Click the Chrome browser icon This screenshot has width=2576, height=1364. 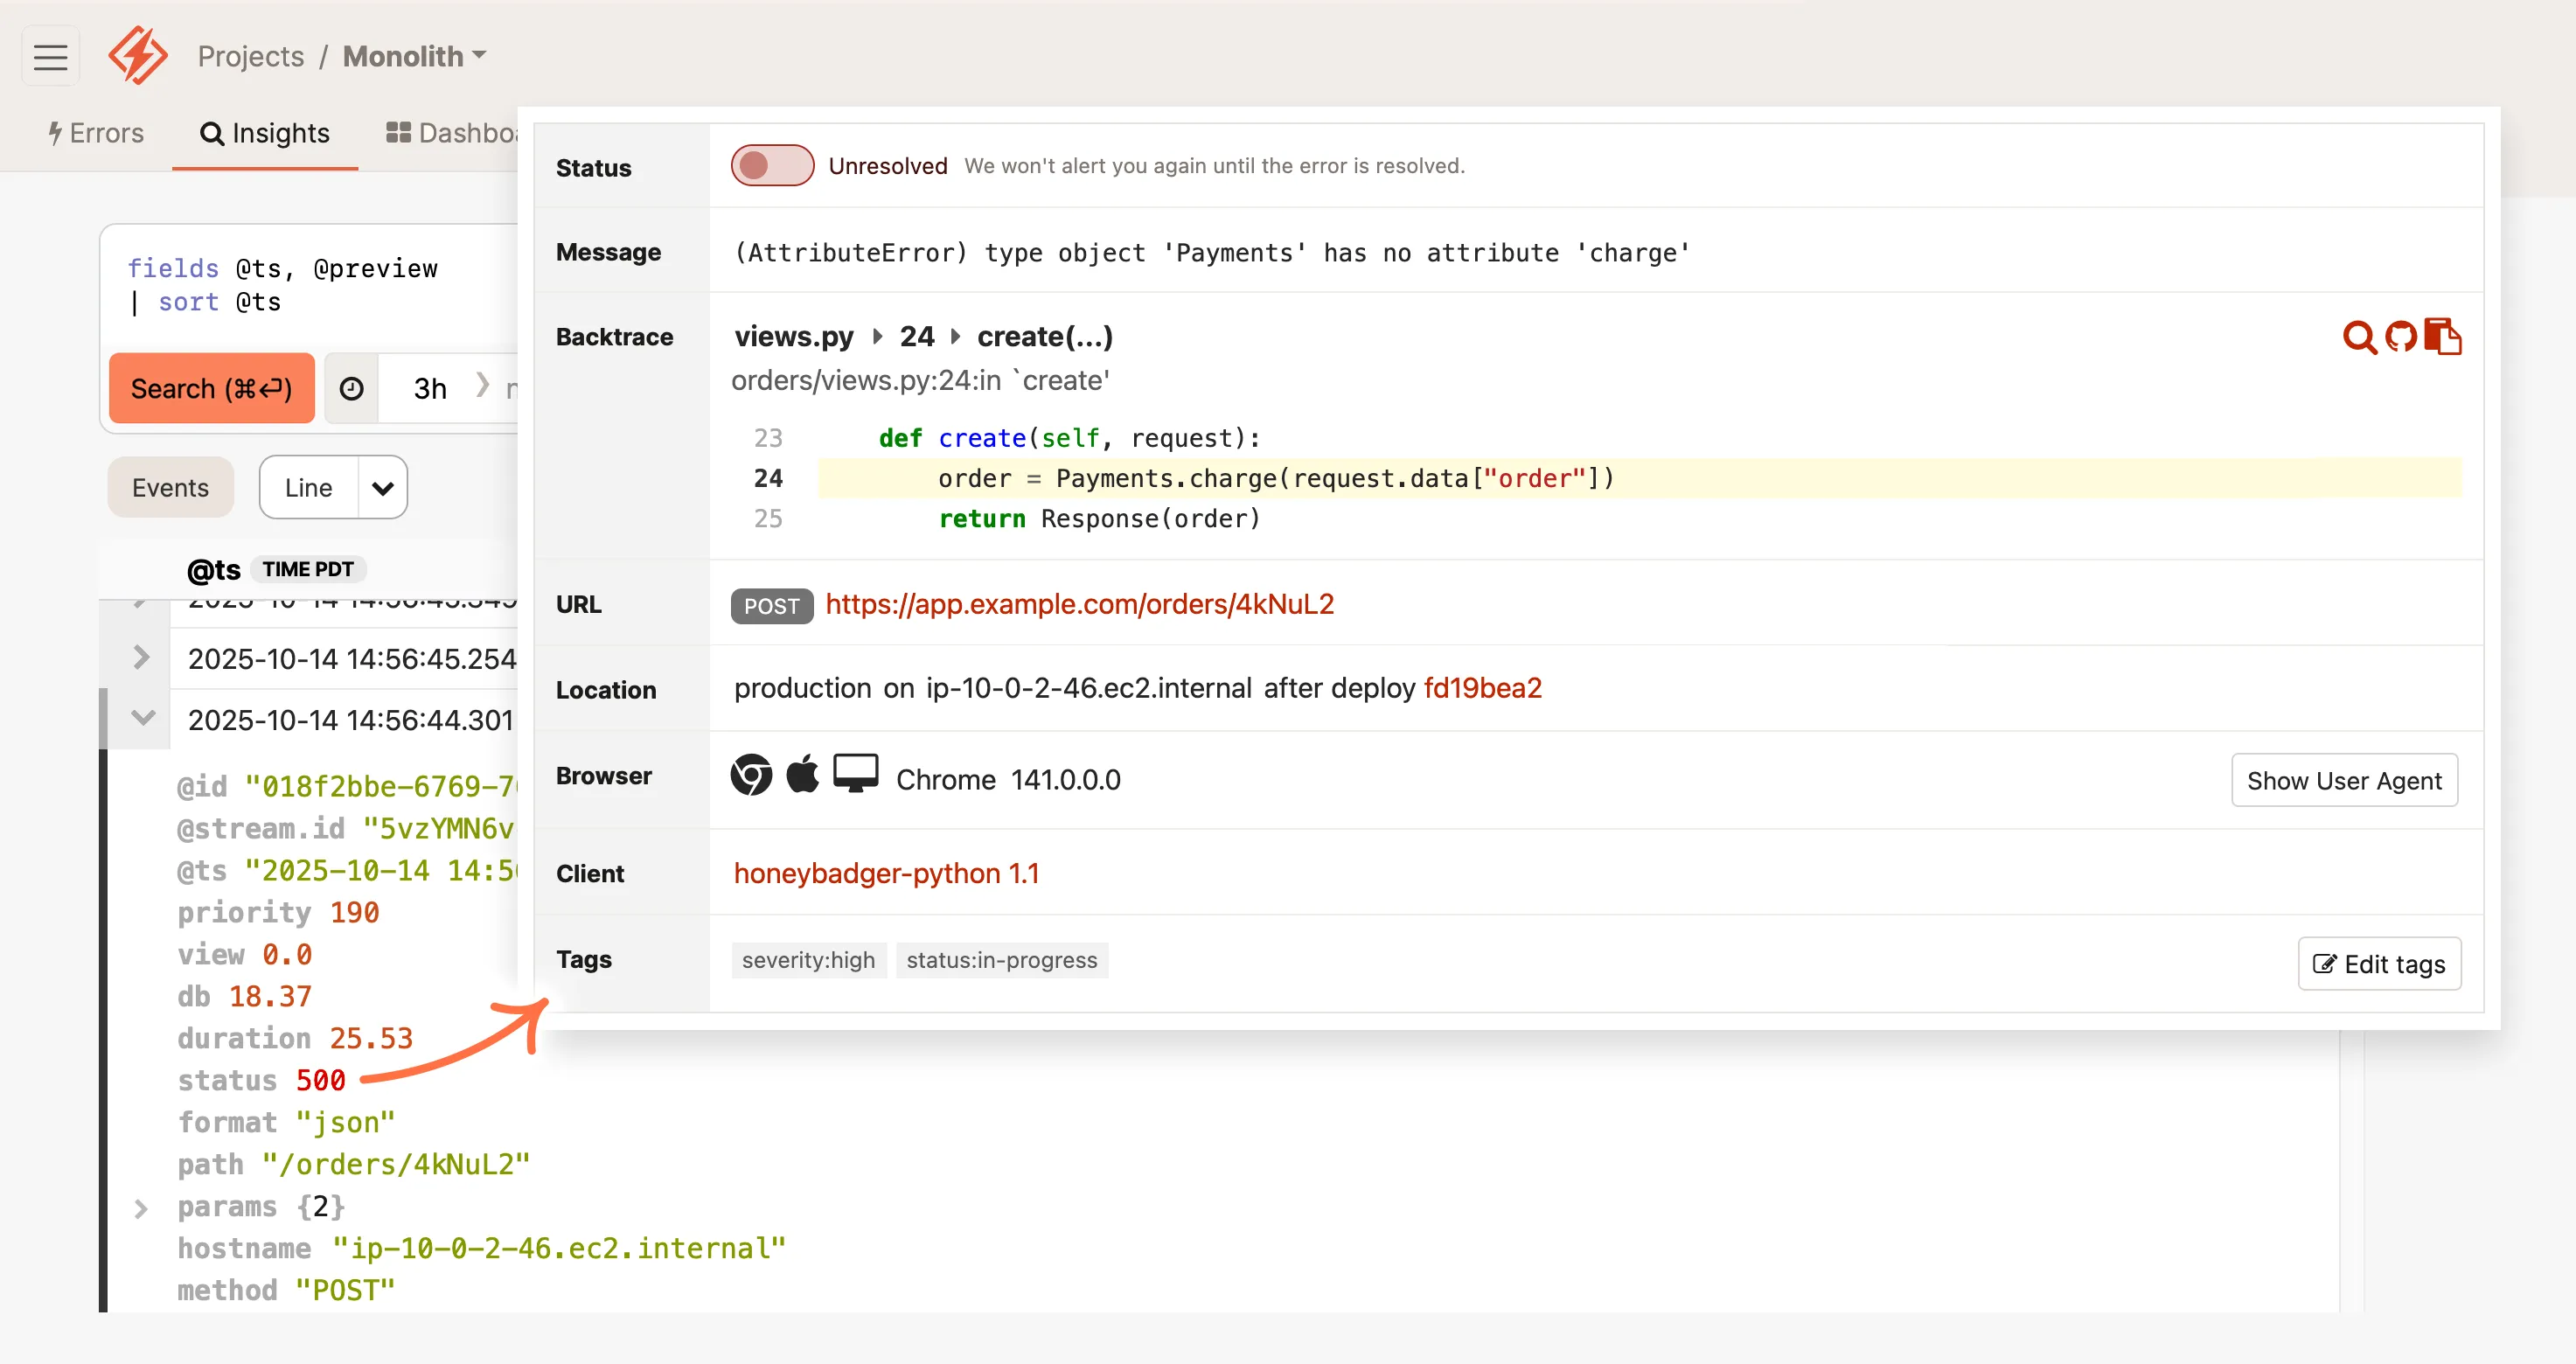click(x=750, y=775)
